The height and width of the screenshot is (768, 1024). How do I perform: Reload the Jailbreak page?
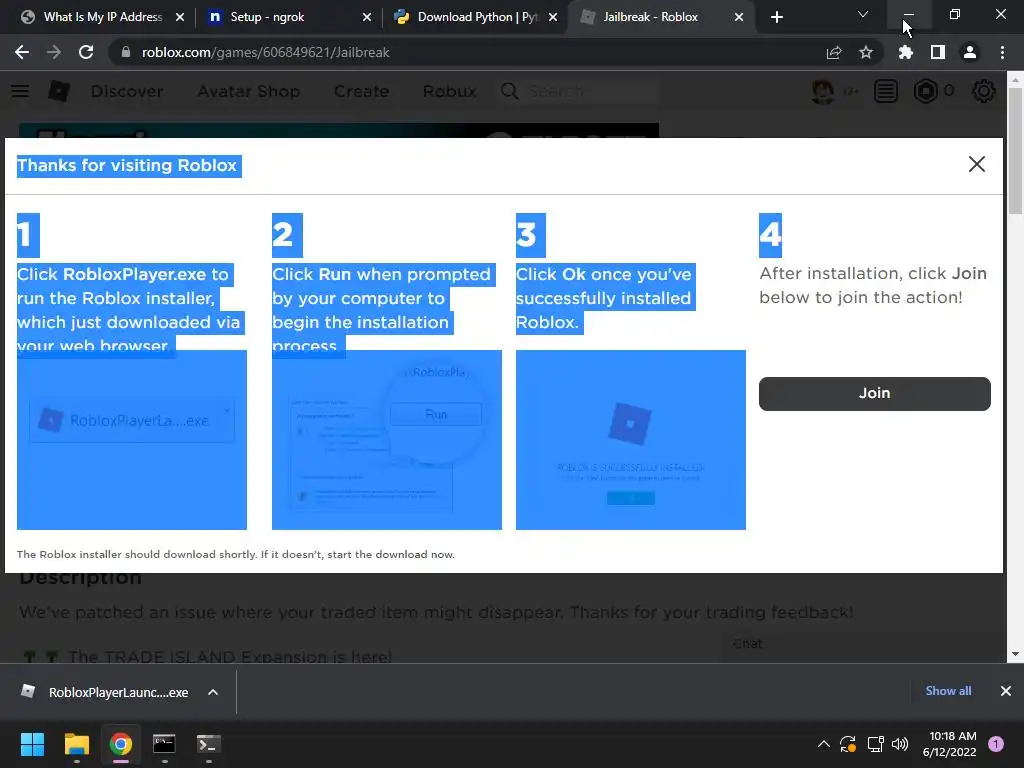86,52
